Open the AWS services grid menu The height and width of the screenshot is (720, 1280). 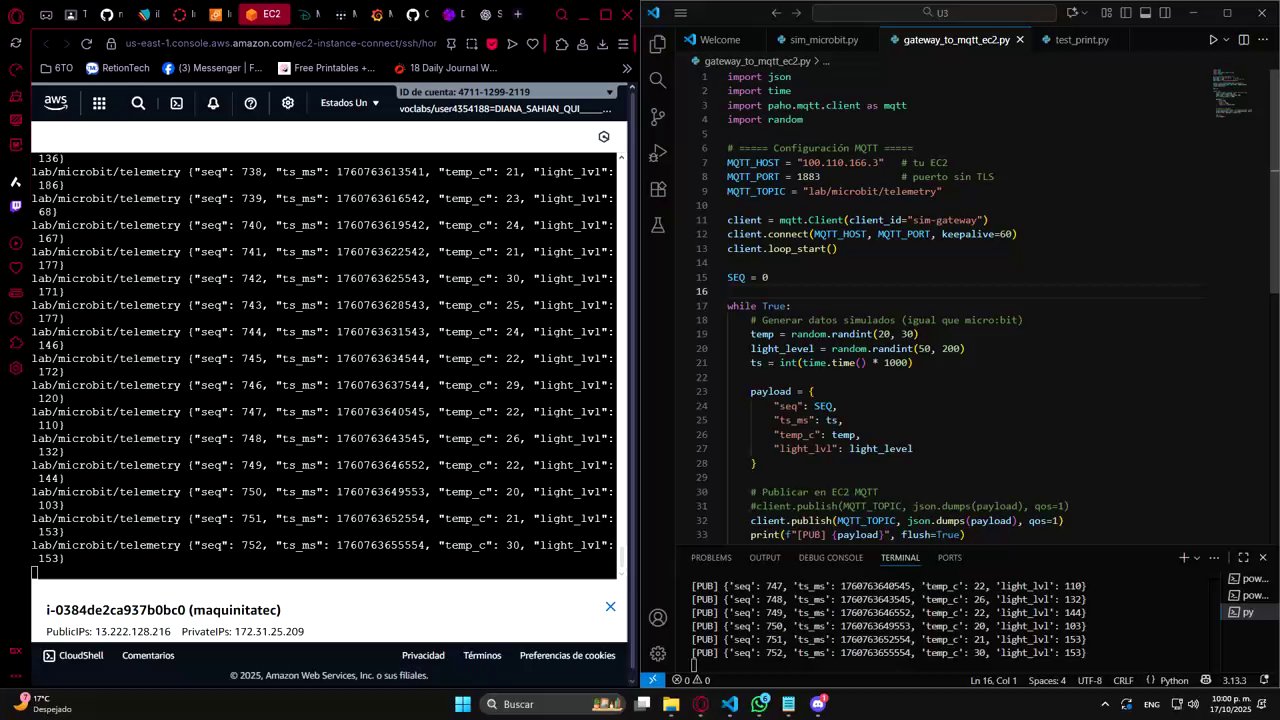pyautogui.click(x=99, y=103)
